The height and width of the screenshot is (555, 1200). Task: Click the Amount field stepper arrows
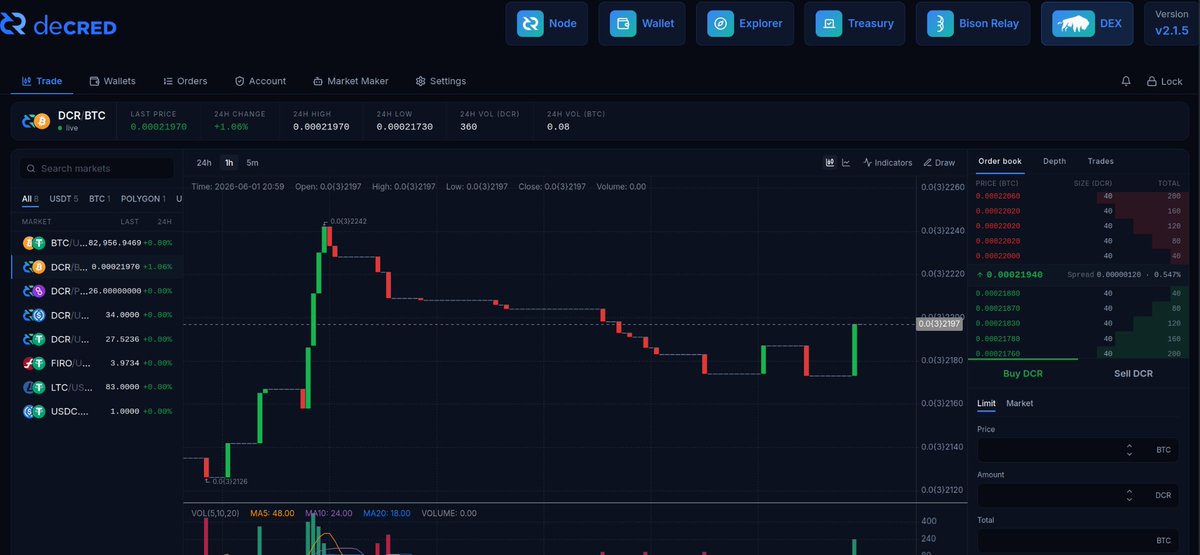pos(1129,495)
